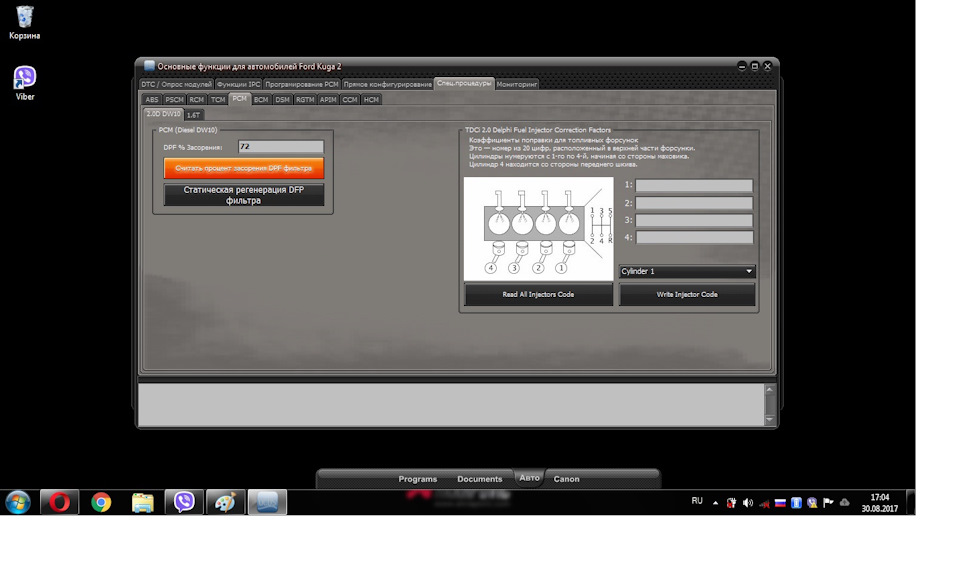Click injector code field for cylinder 3
The width and height of the screenshot is (960, 588).
point(694,220)
